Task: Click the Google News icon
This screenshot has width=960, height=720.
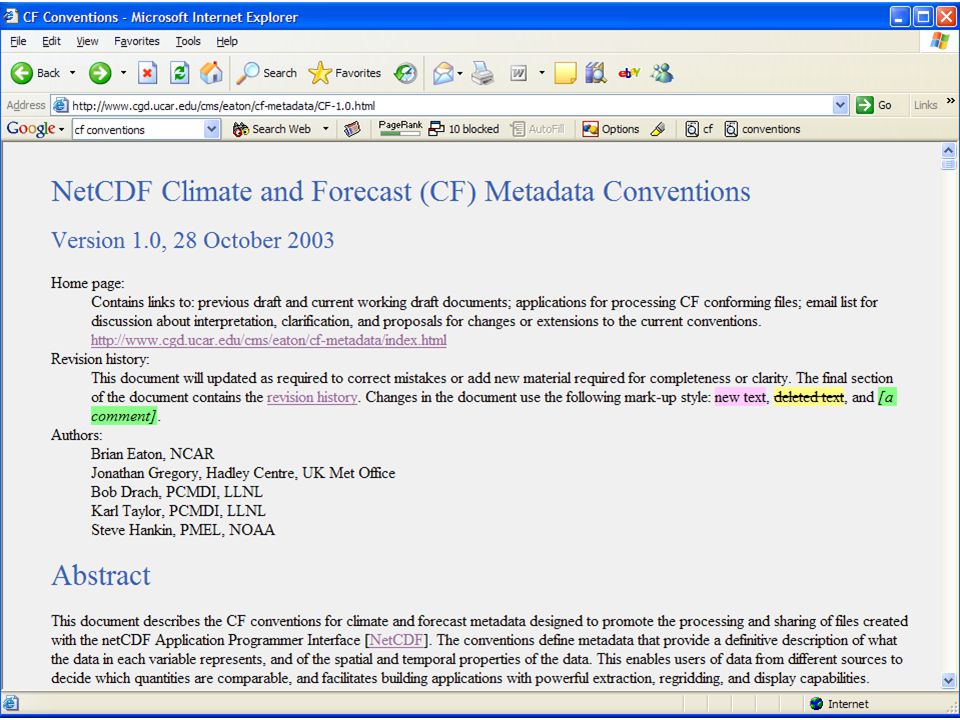Action: pos(352,129)
